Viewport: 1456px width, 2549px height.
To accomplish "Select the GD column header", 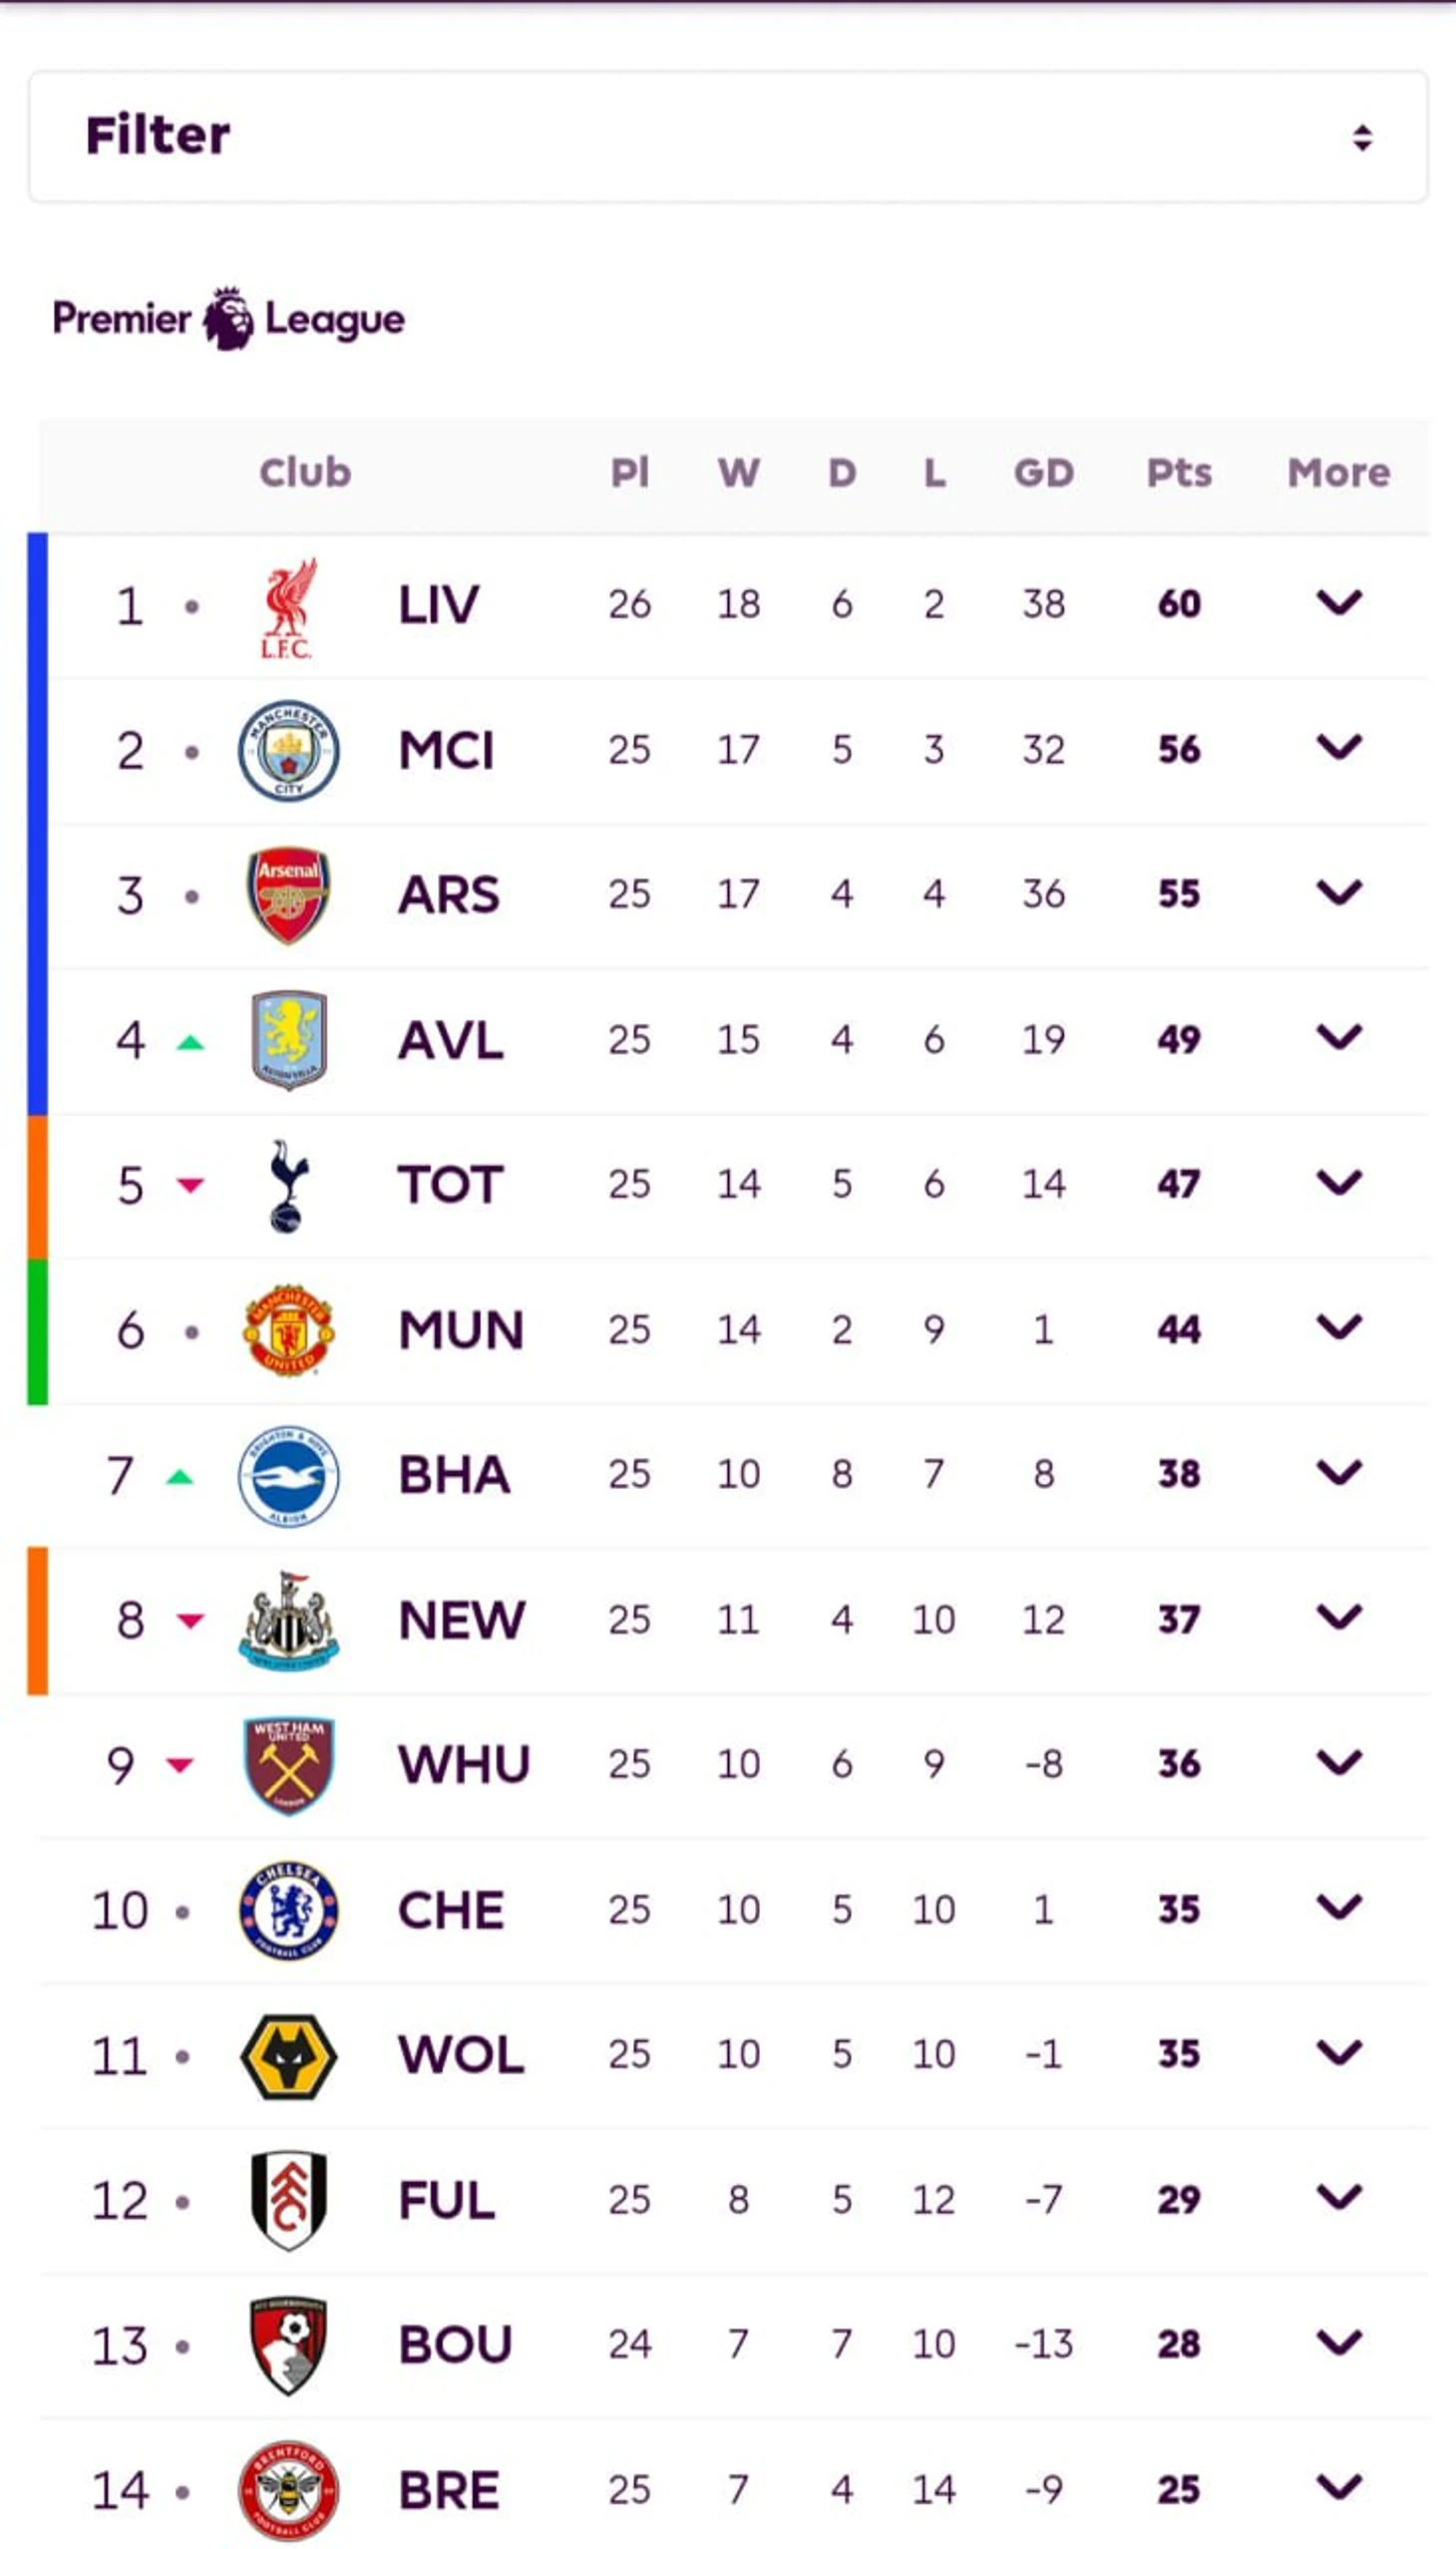I will pos(1043,472).
